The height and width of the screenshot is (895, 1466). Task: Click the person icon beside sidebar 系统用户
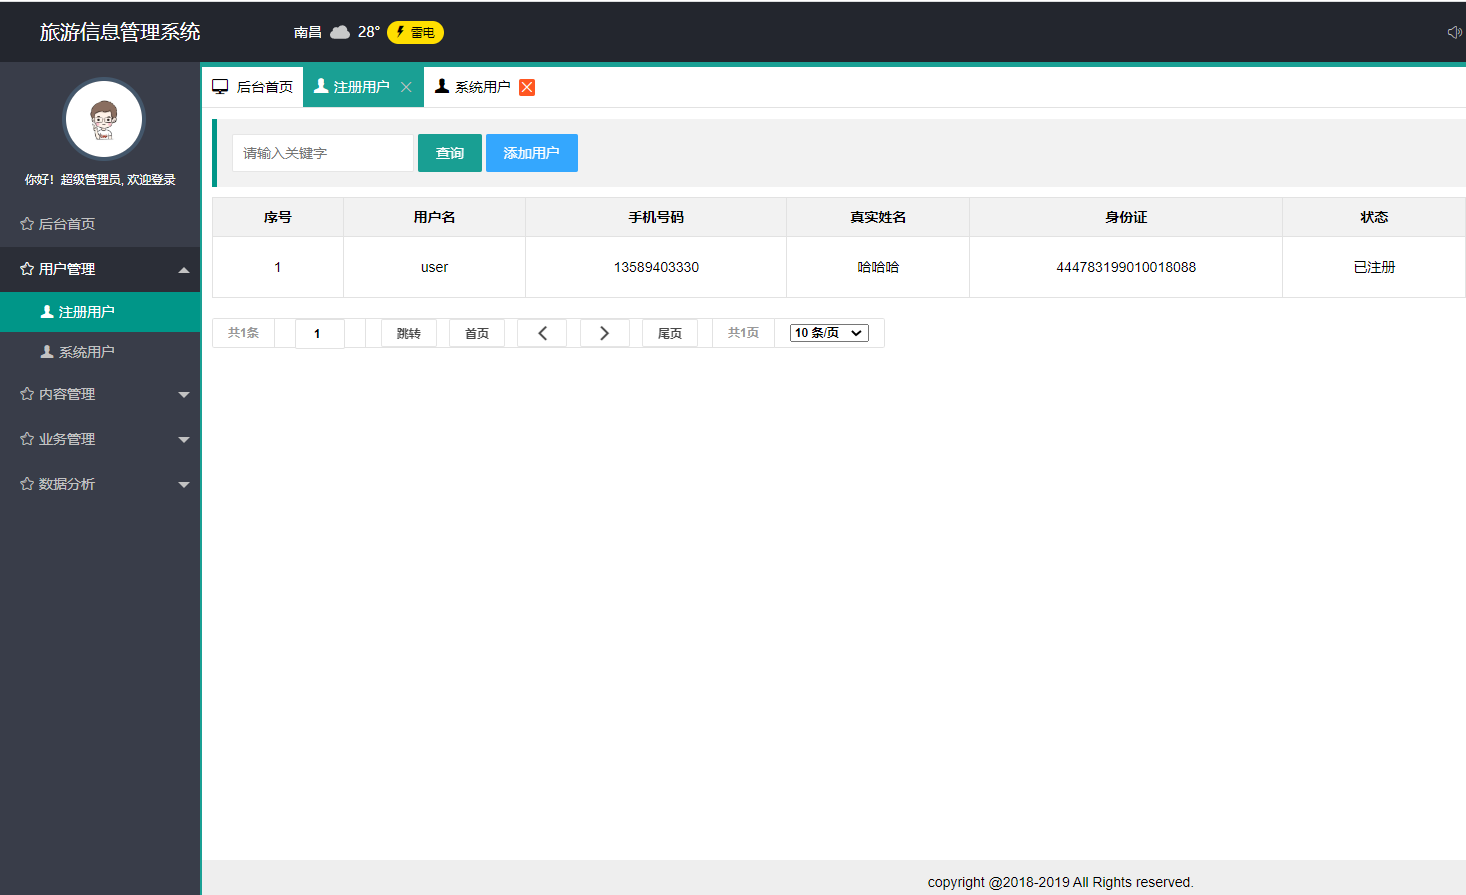click(47, 351)
